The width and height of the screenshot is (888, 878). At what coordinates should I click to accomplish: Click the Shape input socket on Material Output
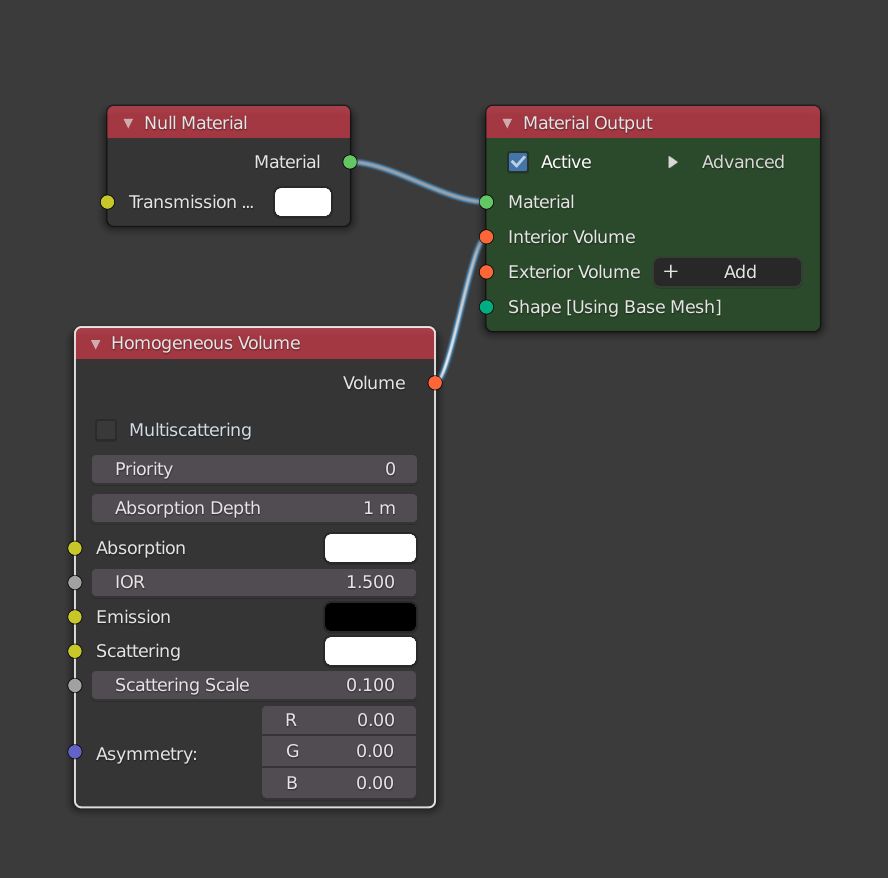pos(486,307)
